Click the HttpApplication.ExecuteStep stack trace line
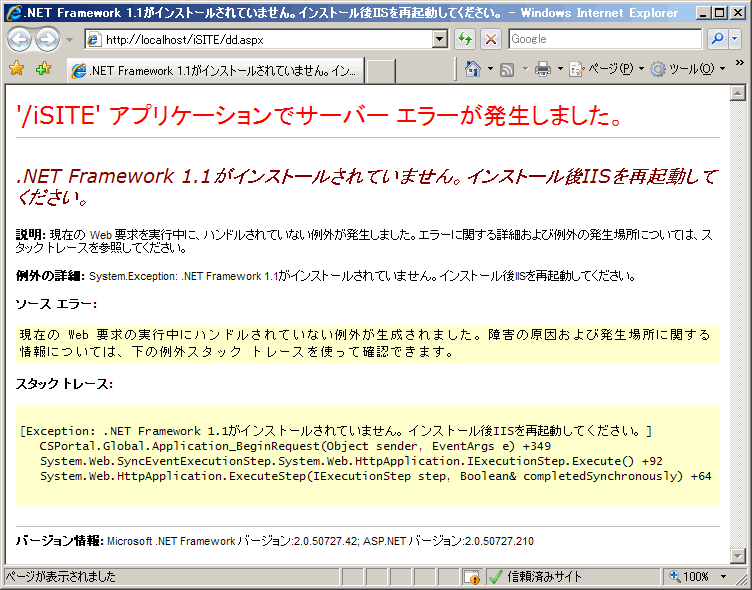752x590 pixels. (376, 476)
